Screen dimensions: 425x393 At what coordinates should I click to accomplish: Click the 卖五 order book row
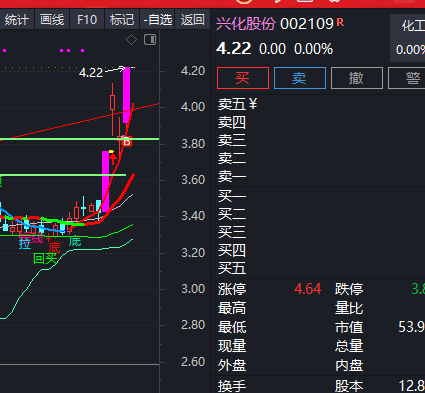[318, 104]
